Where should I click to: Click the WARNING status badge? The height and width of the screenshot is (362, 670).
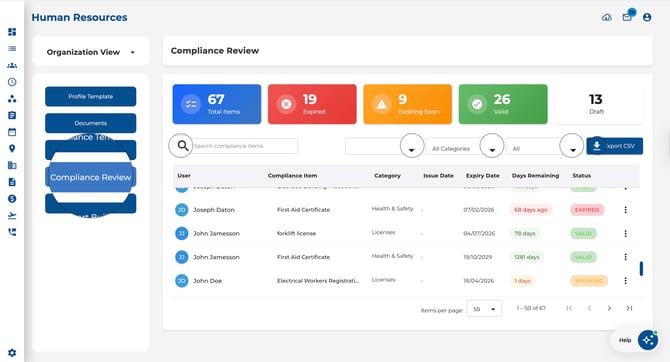(x=589, y=281)
